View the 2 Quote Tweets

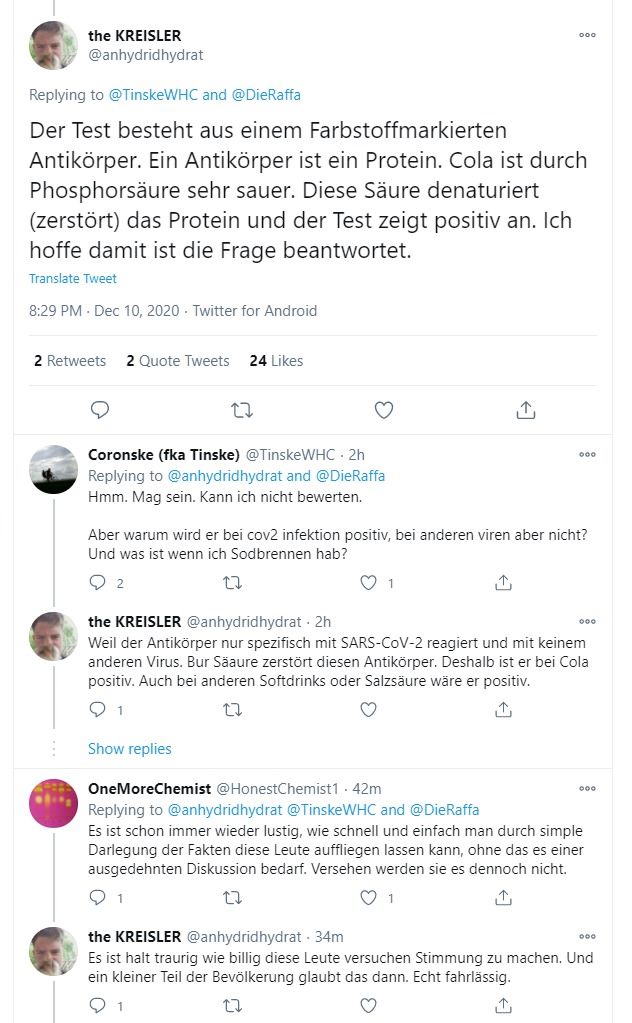tap(178, 360)
